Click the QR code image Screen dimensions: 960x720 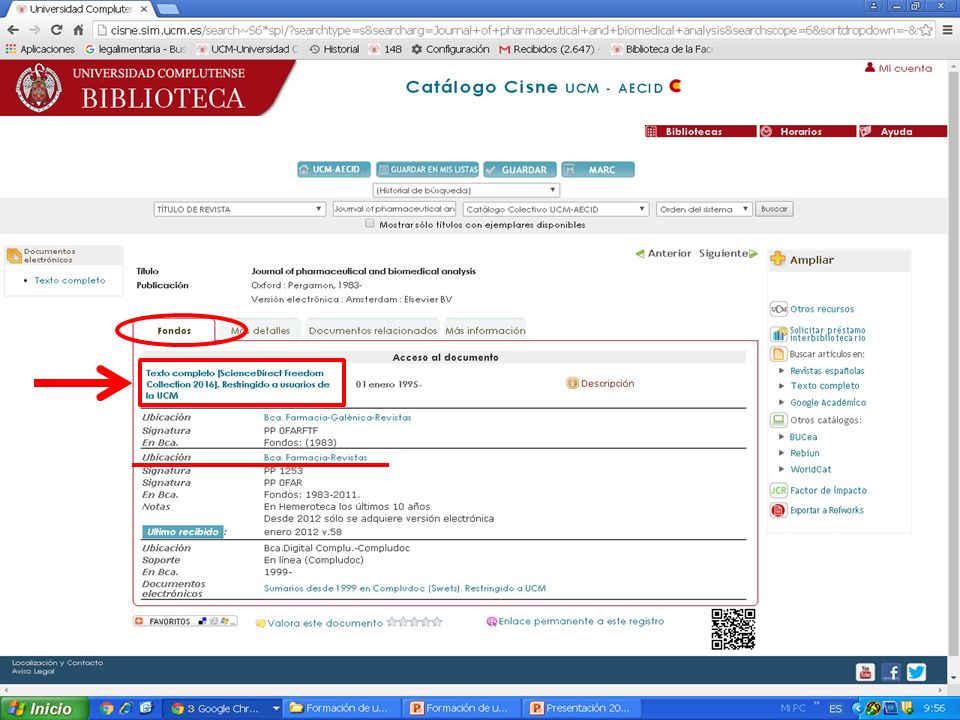[733, 629]
